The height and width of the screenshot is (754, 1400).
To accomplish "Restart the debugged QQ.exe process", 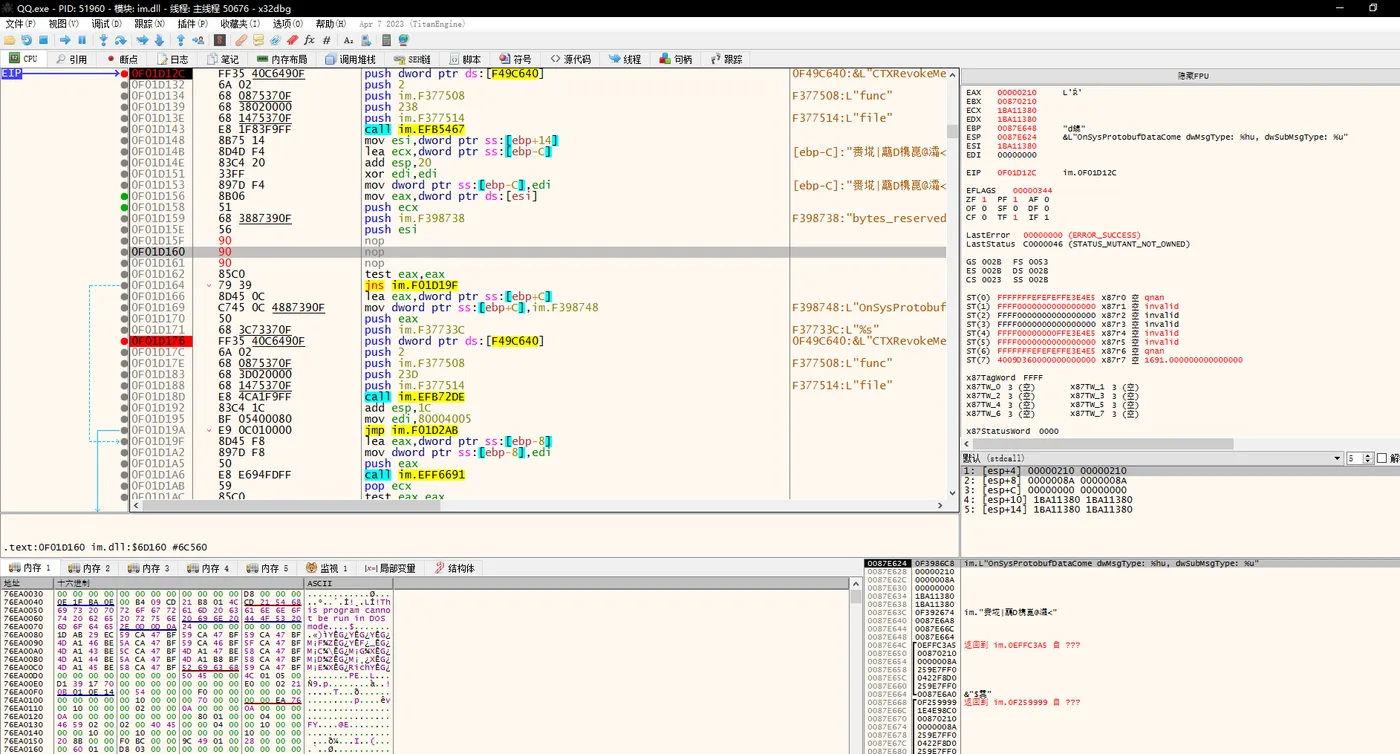I will tap(27, 41).
